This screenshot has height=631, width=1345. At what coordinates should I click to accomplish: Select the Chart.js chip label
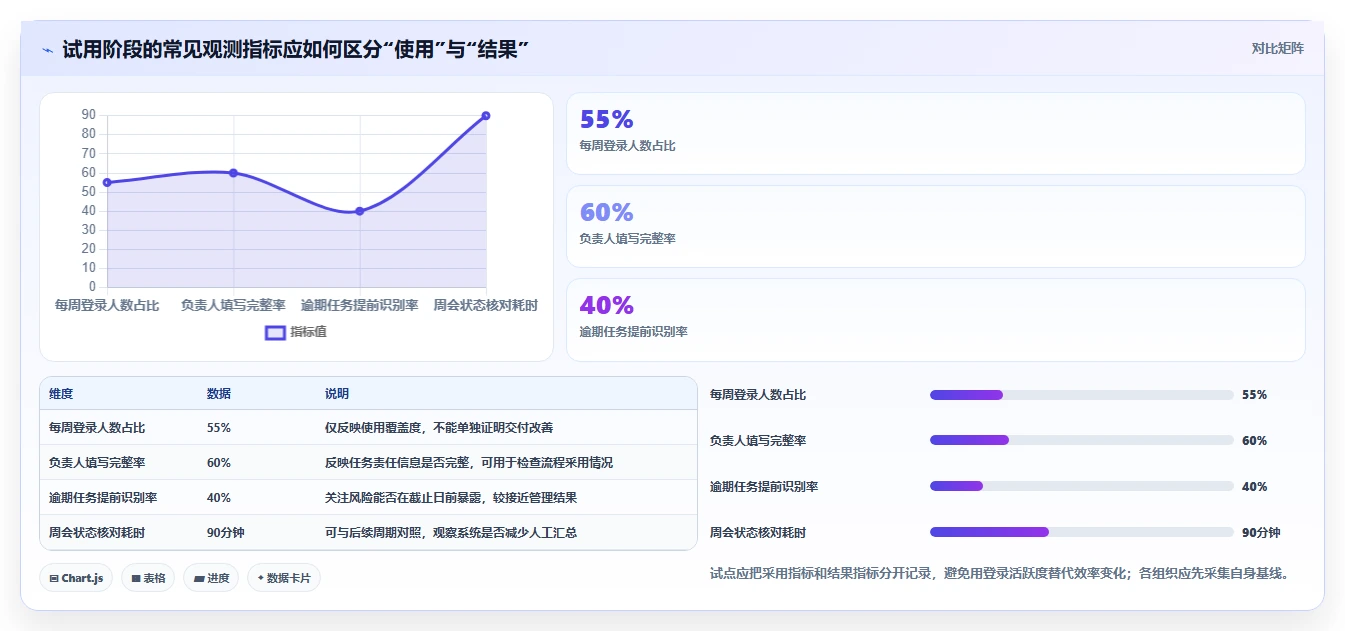[x=82, y=578]
